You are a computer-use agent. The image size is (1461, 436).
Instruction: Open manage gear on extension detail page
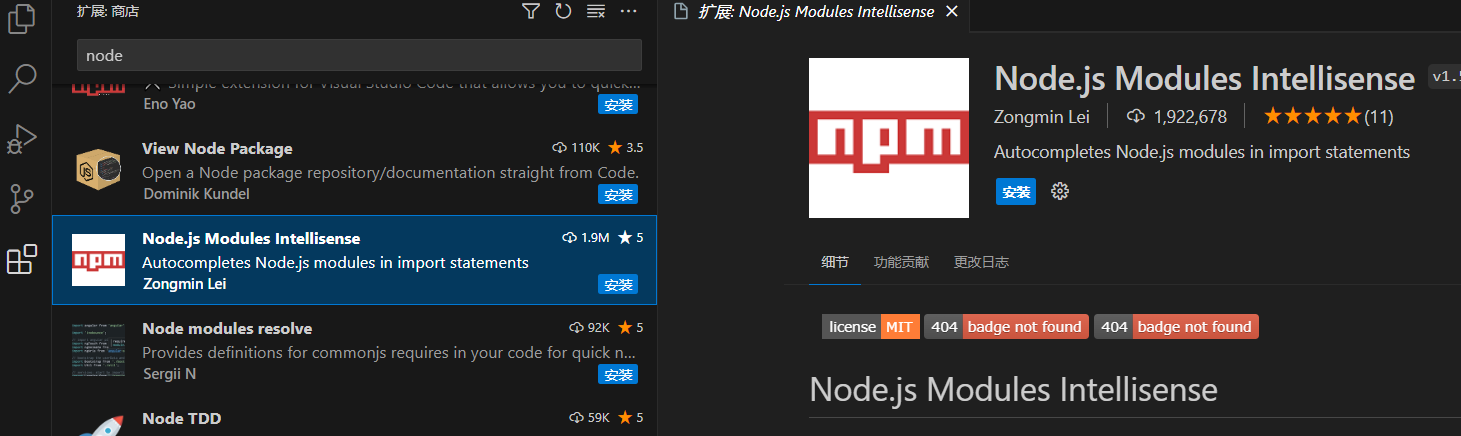coord(1060,191)
